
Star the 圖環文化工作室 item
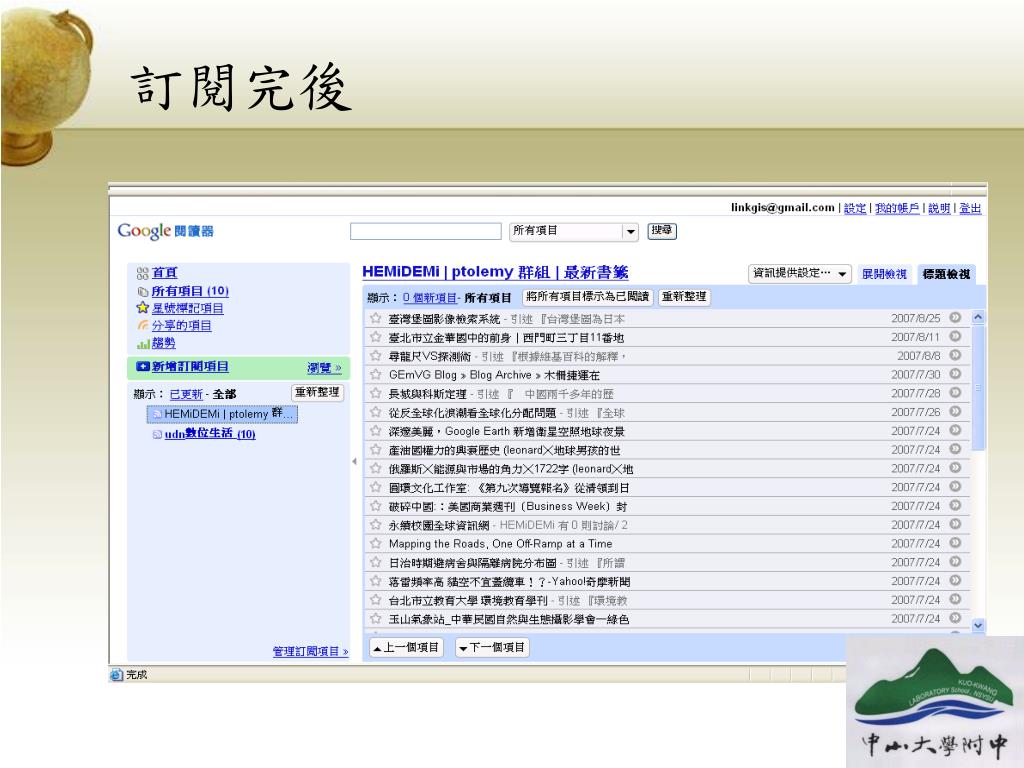pos(376,487)
